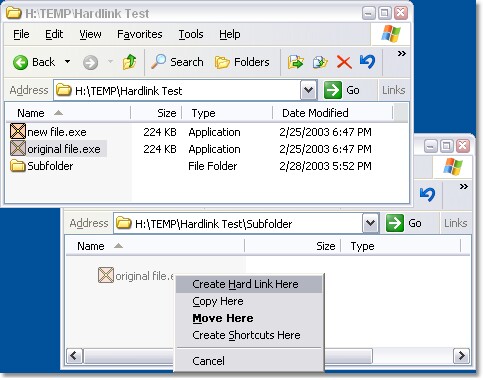Choose Move Here from the context menu
Viewport: 483px width, 380px height.
point(249,318)
